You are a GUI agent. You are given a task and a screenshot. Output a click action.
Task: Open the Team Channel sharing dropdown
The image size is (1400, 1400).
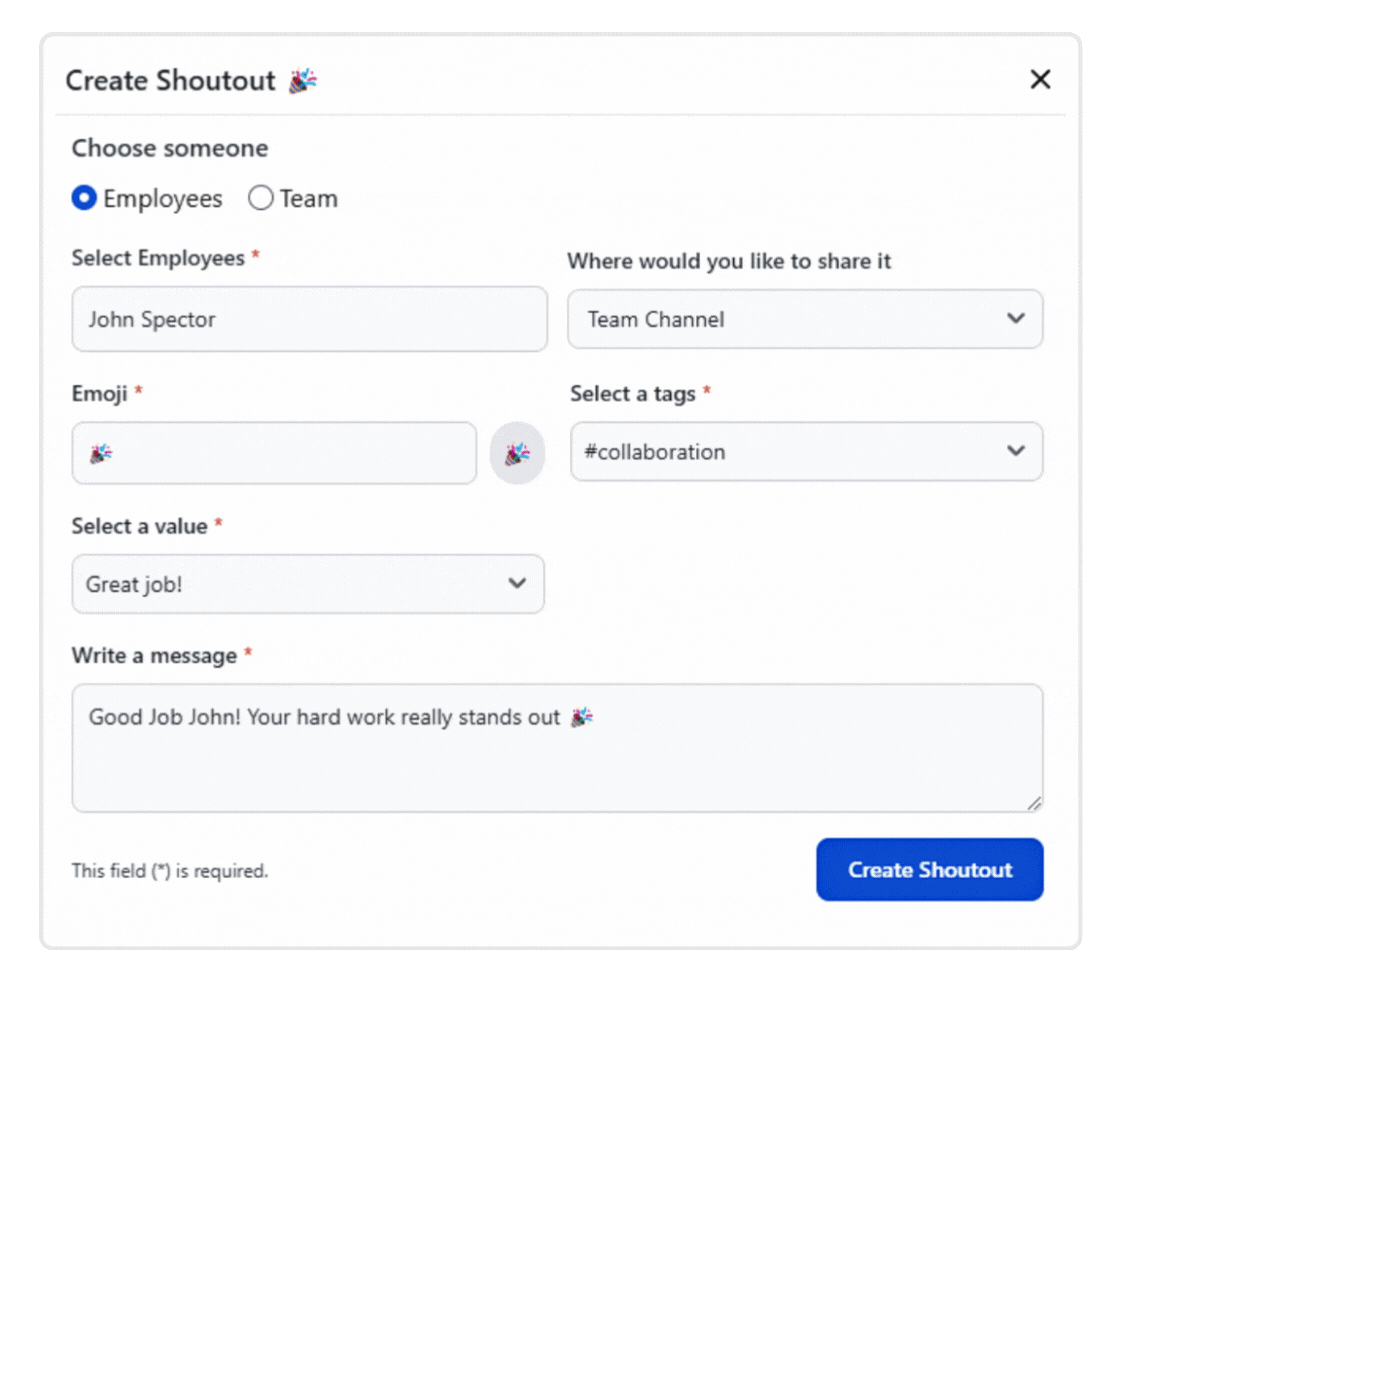(790, 319)
